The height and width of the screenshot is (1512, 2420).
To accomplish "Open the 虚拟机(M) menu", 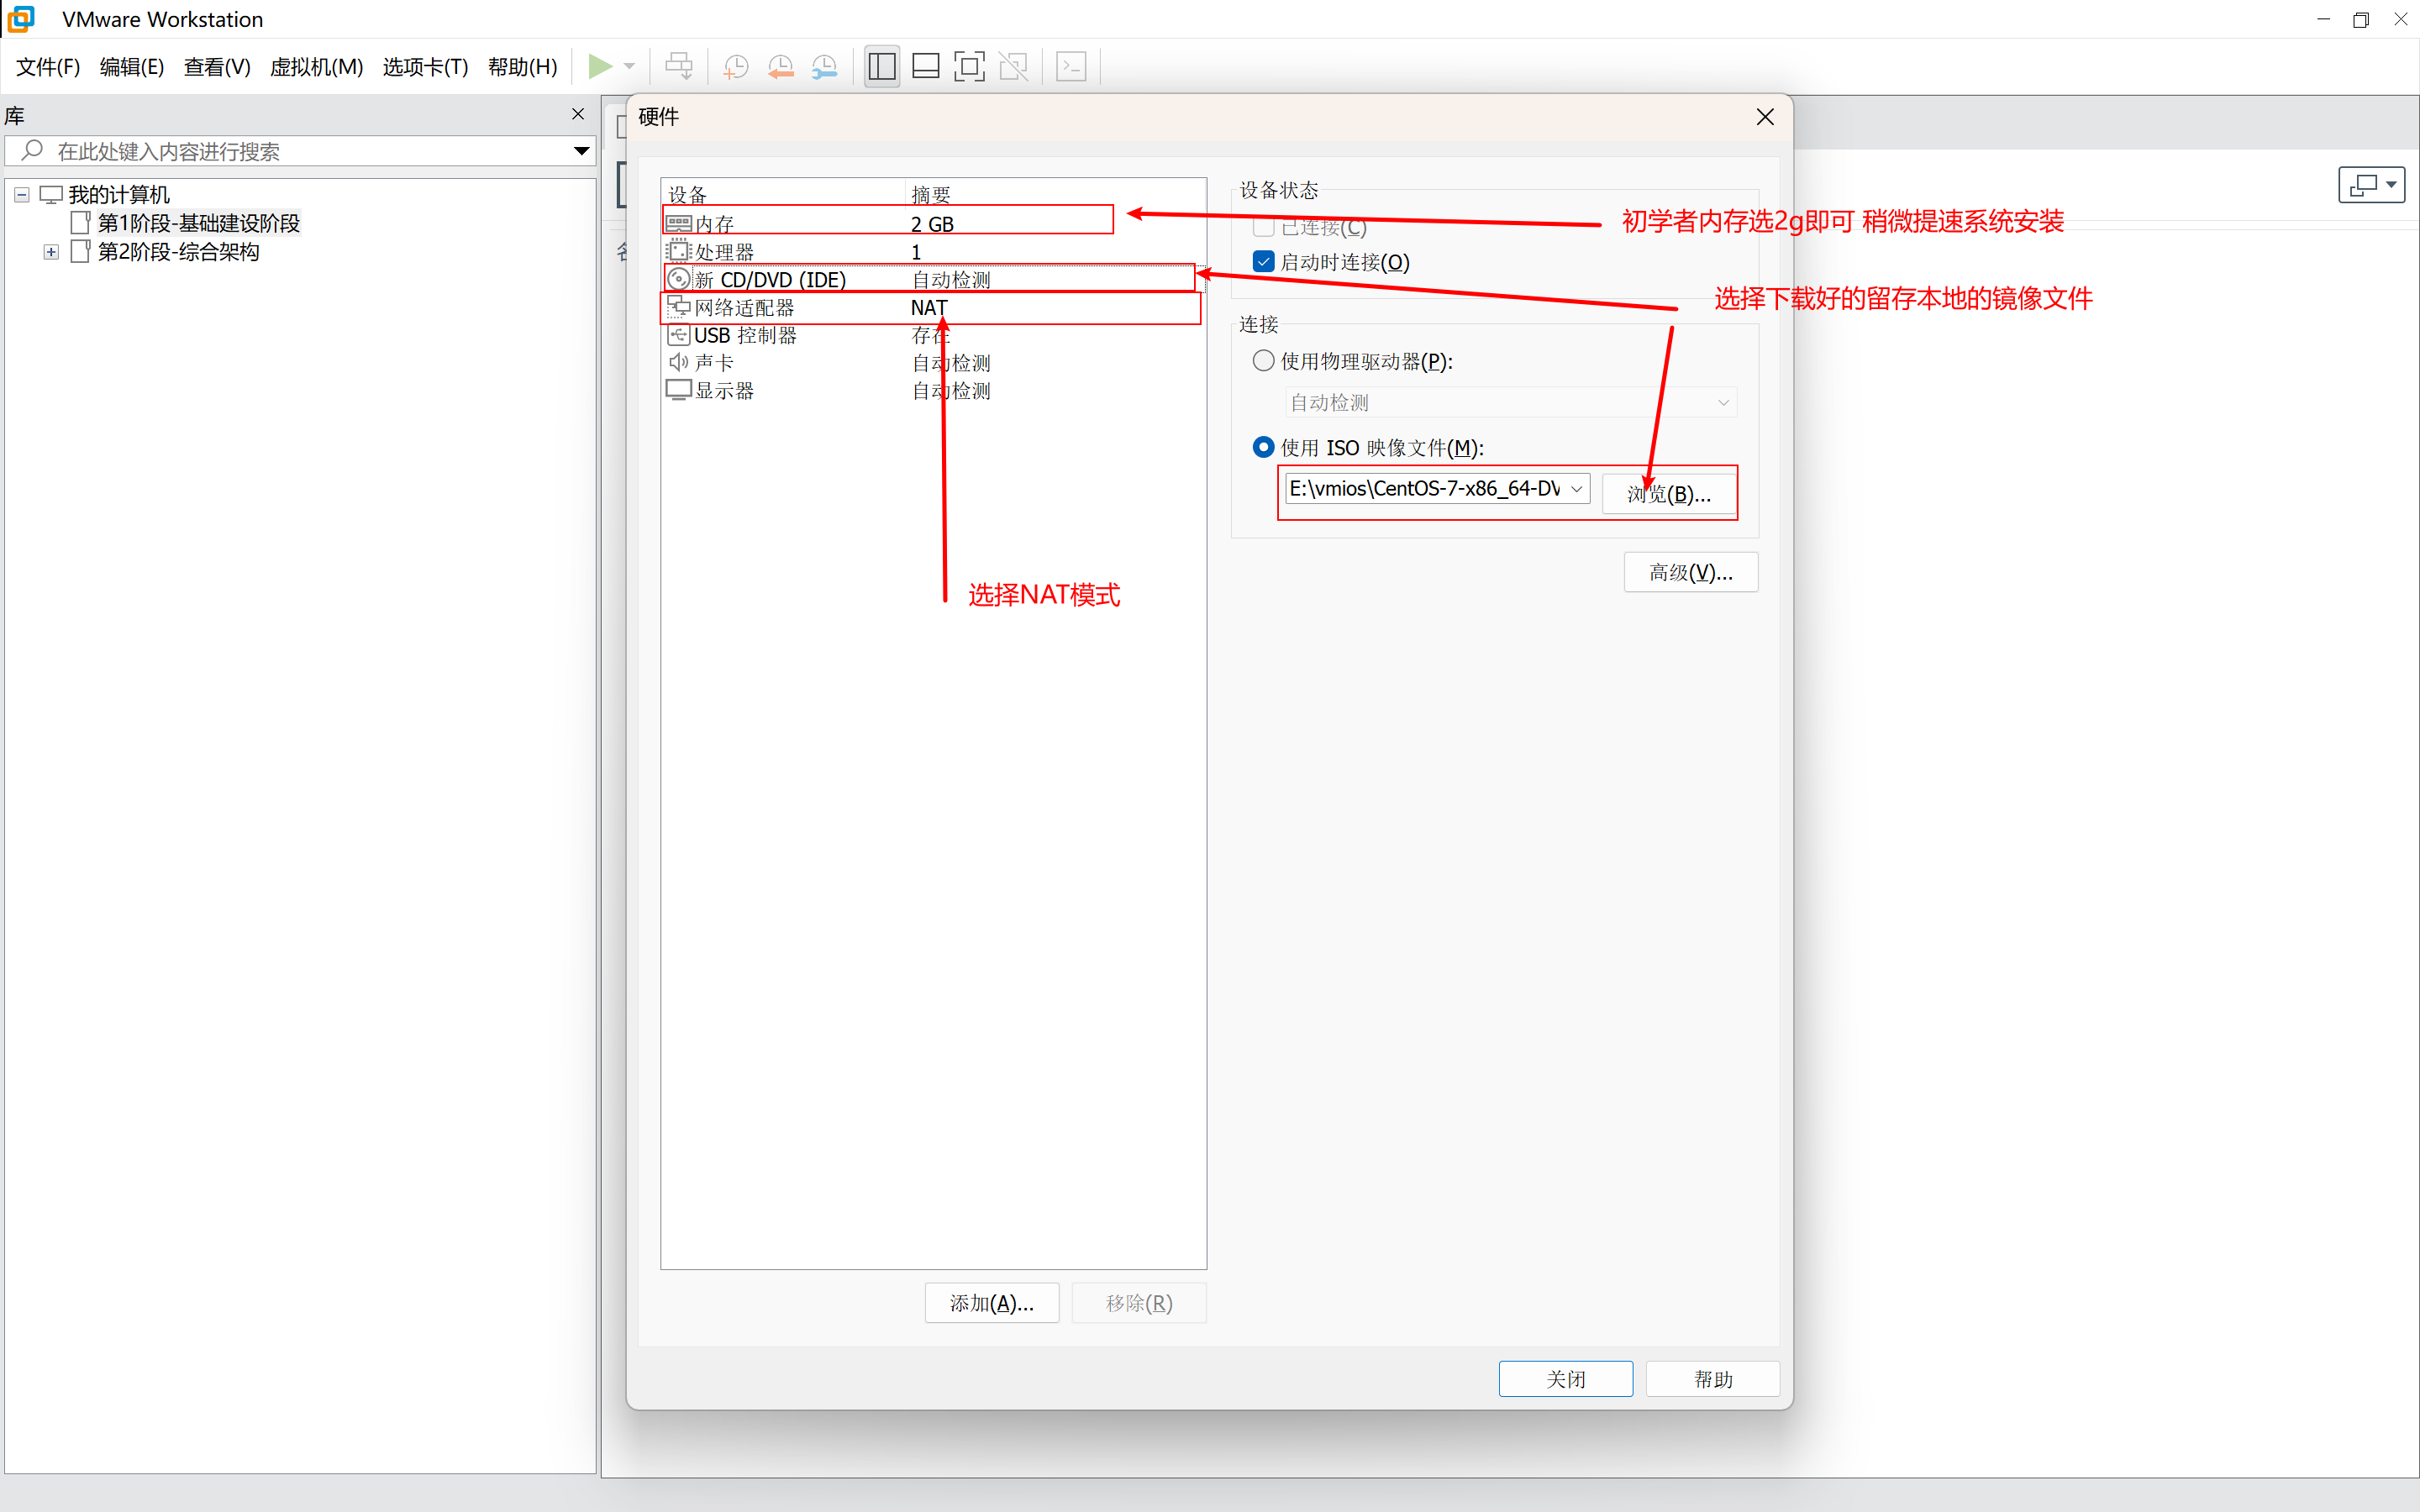I will pos(316,67).
